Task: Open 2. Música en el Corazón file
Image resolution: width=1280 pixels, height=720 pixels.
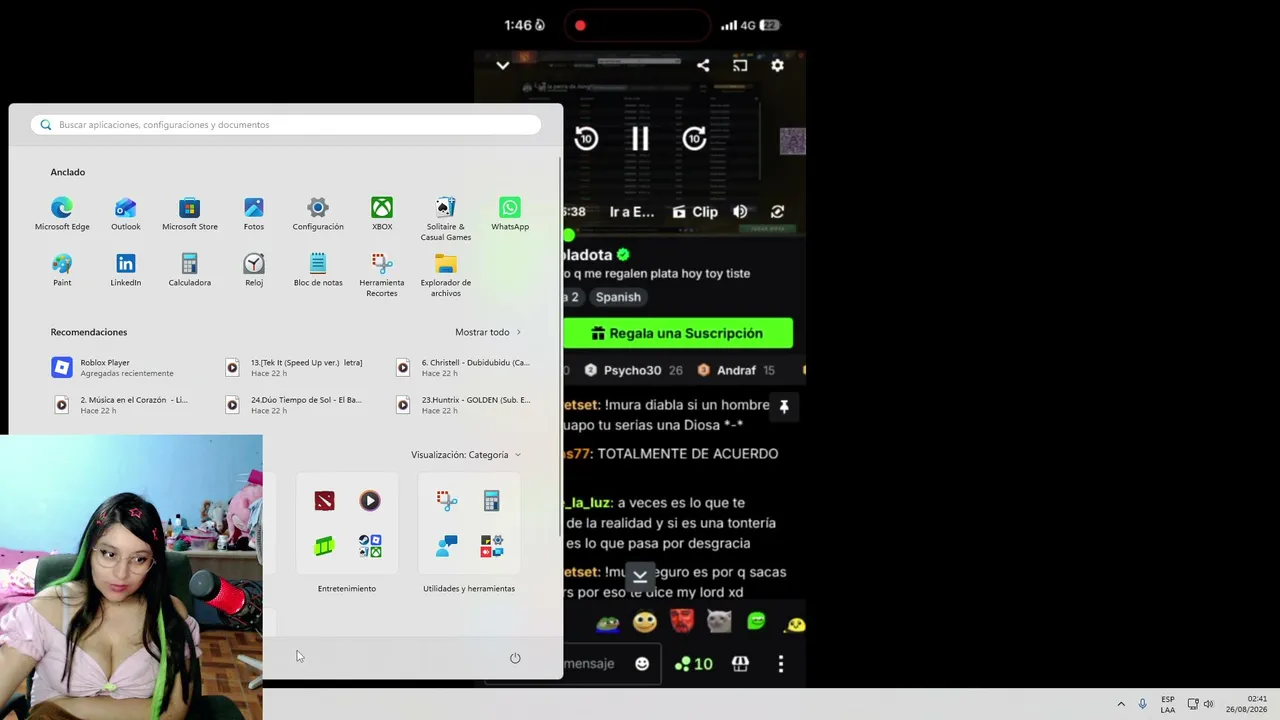Action: 125,404
